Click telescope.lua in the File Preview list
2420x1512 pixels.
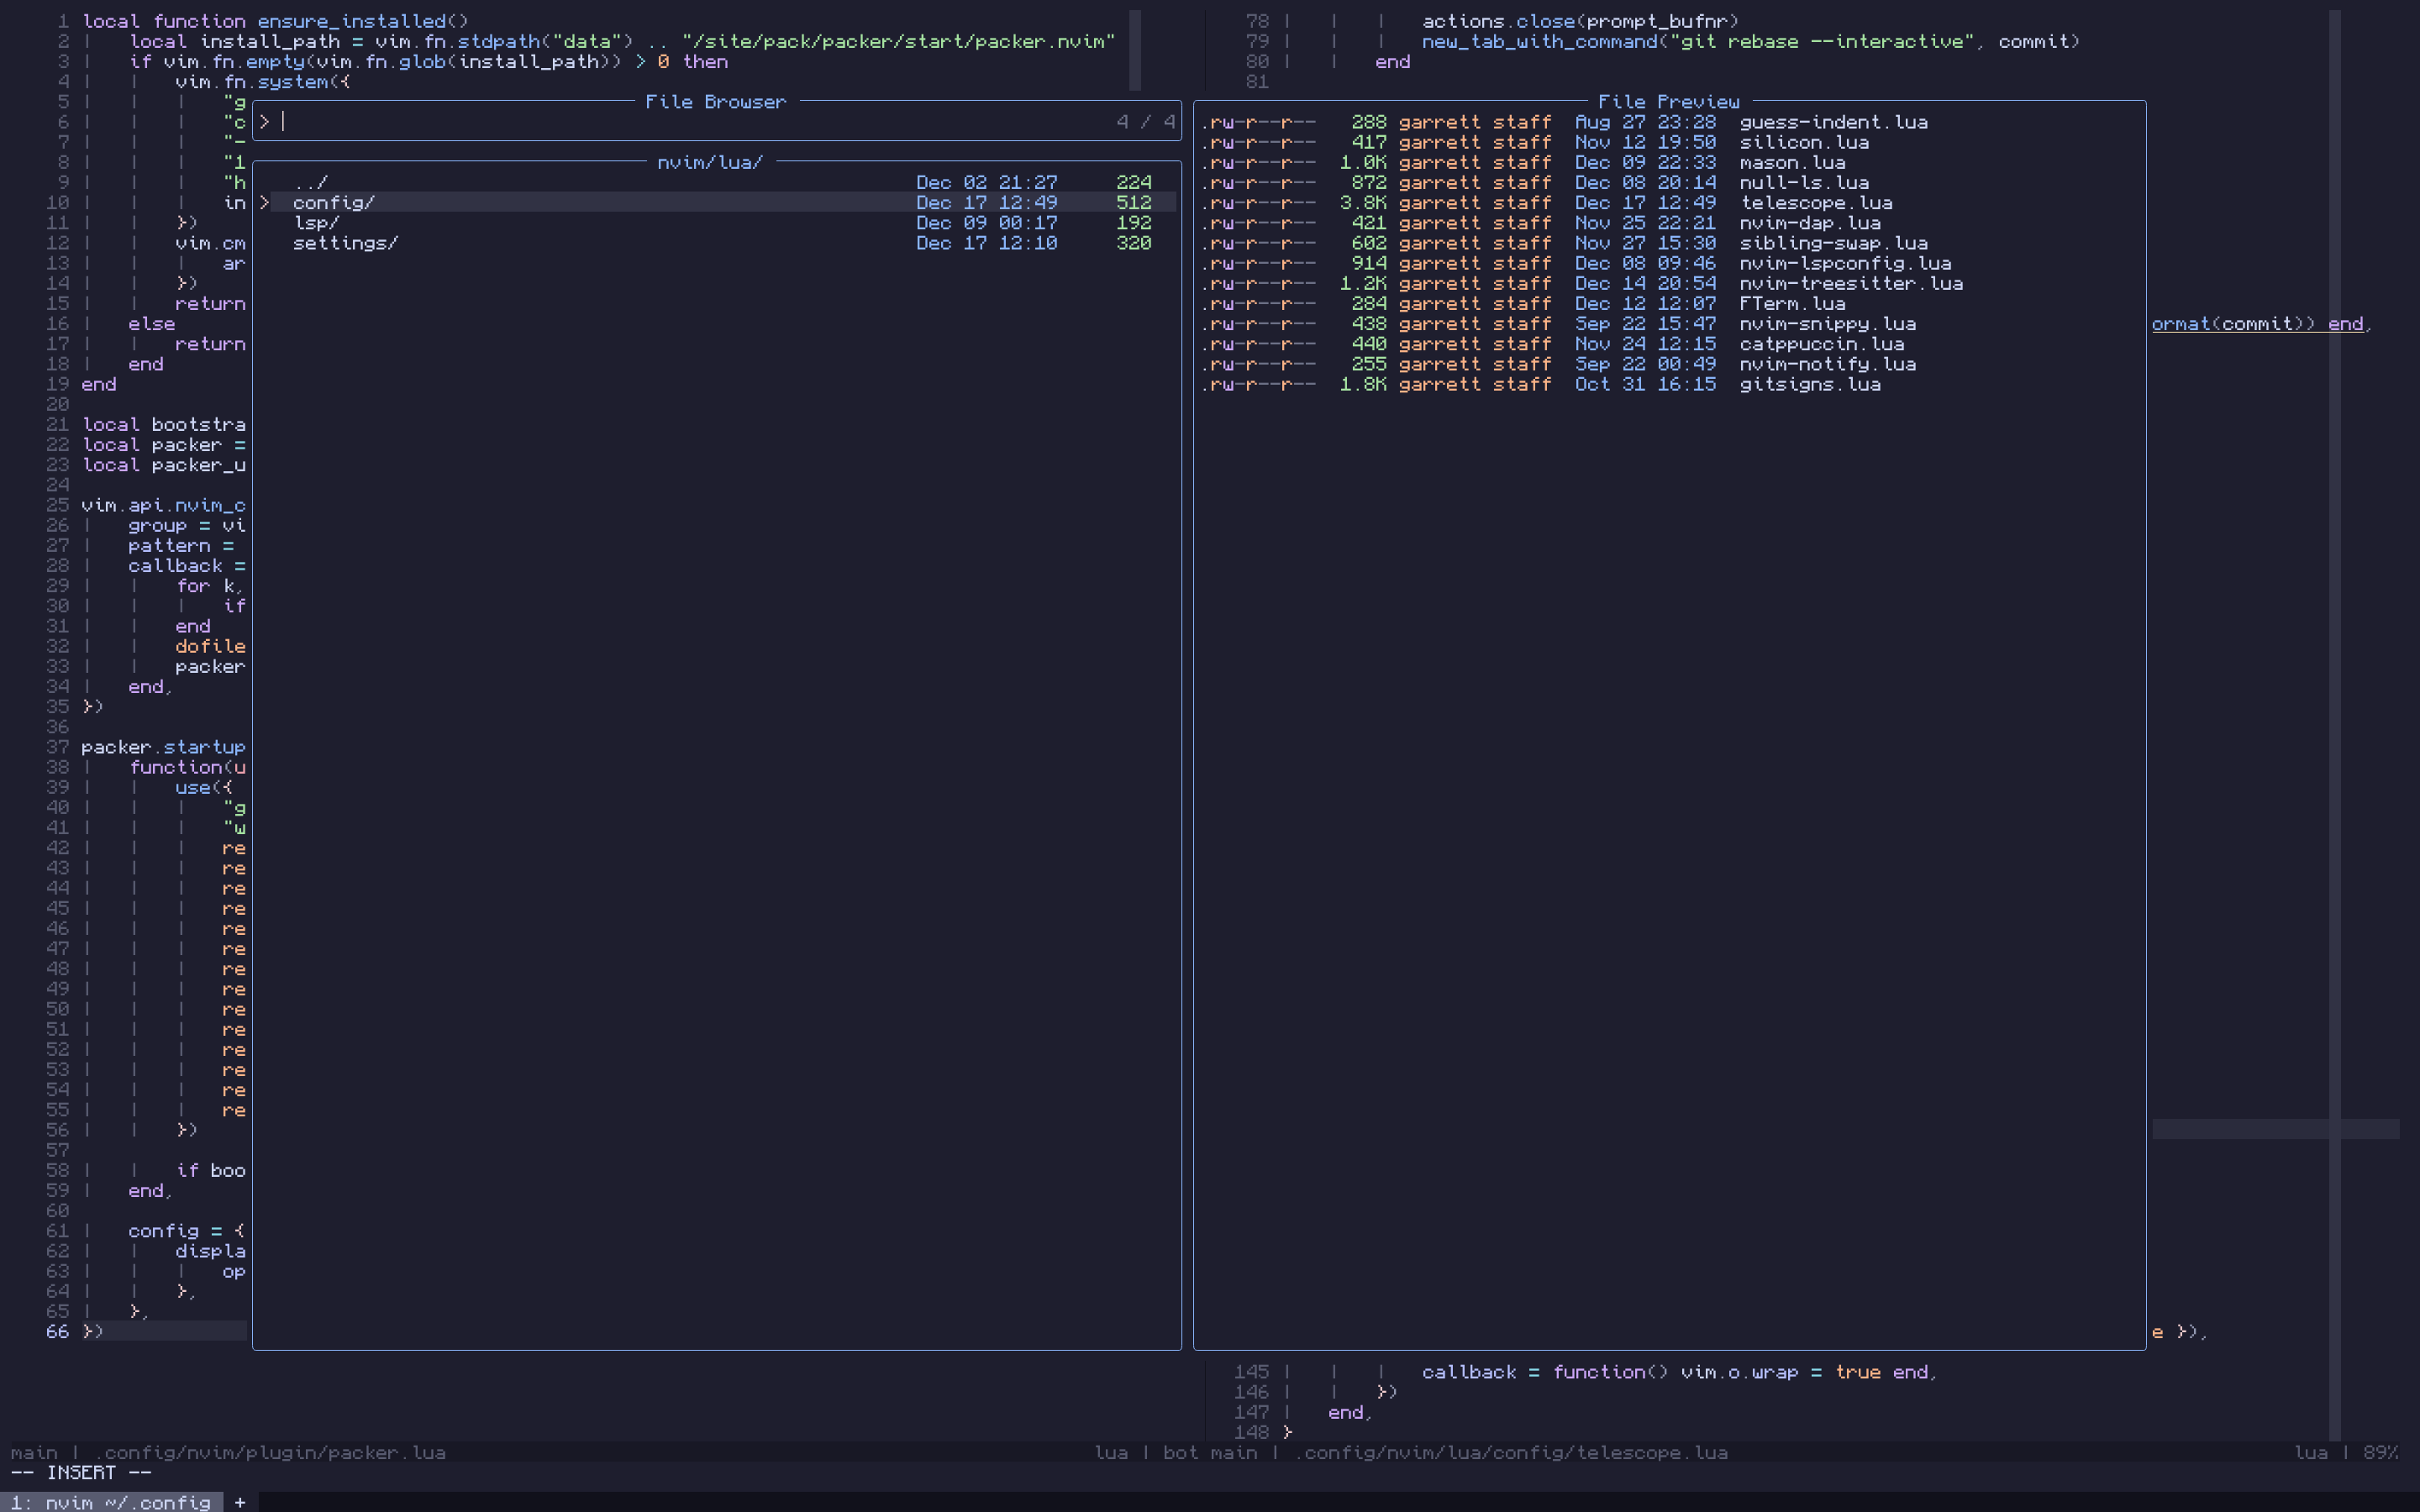click(1815, 203)
